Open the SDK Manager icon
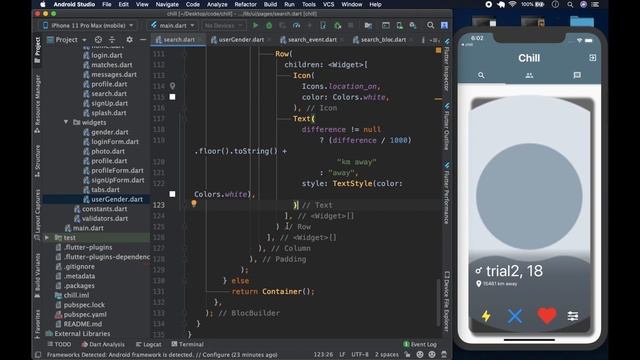The image size is (640, 360). (413, 25)
